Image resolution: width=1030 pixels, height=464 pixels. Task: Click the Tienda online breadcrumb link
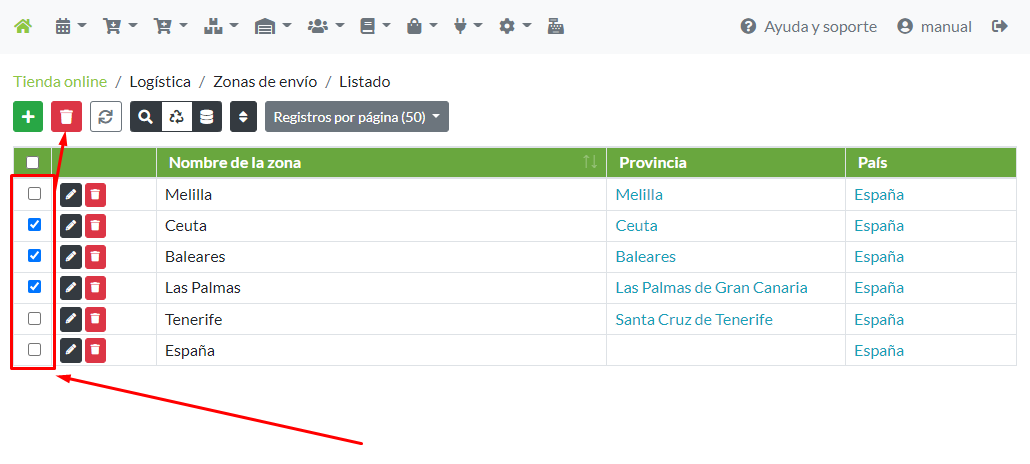60,81
